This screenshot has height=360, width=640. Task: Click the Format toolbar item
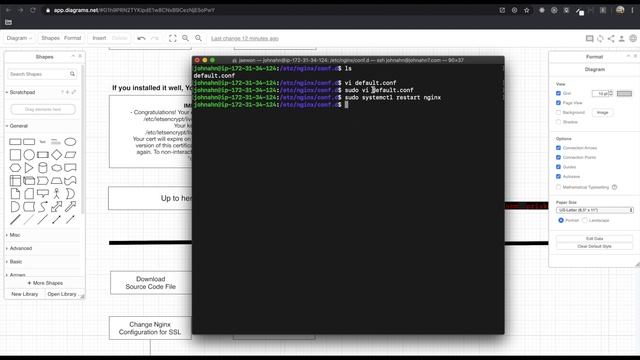(x=73, y=38)
